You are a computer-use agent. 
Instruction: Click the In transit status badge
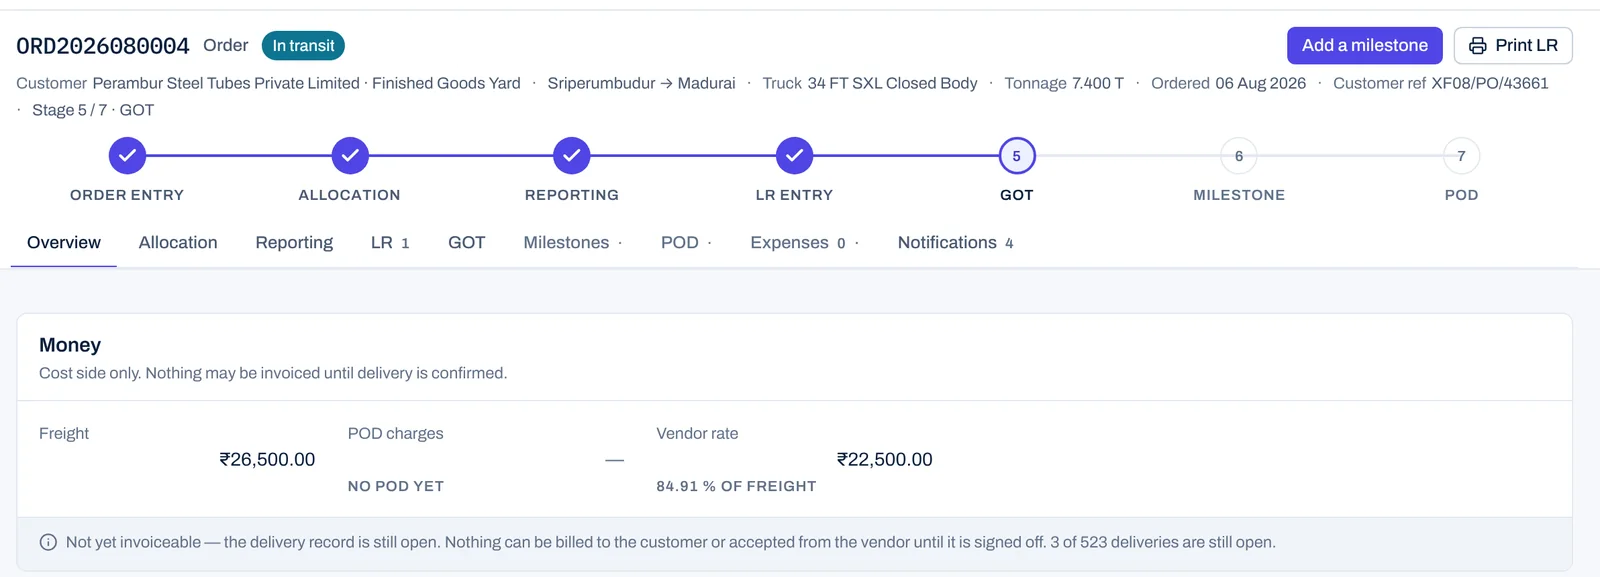[303, 46]
